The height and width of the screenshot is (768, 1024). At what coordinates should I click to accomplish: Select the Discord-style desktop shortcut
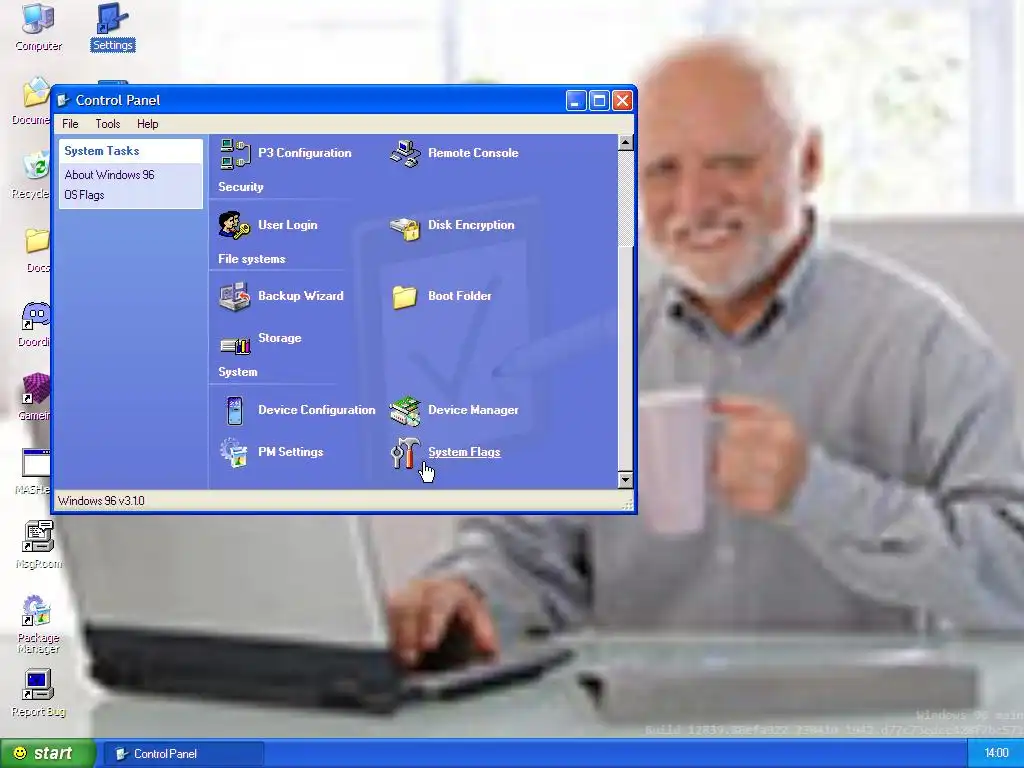(x=34, y=325)
